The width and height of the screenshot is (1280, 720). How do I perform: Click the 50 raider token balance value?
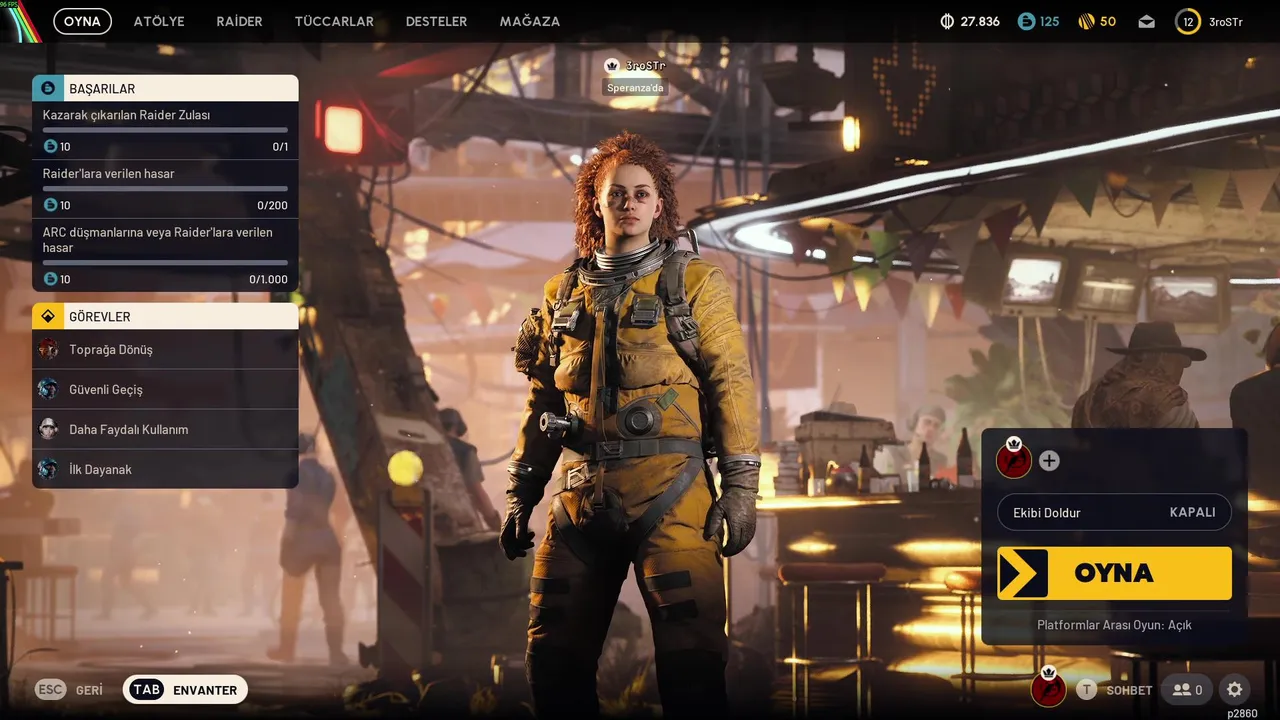(1108, 21)
